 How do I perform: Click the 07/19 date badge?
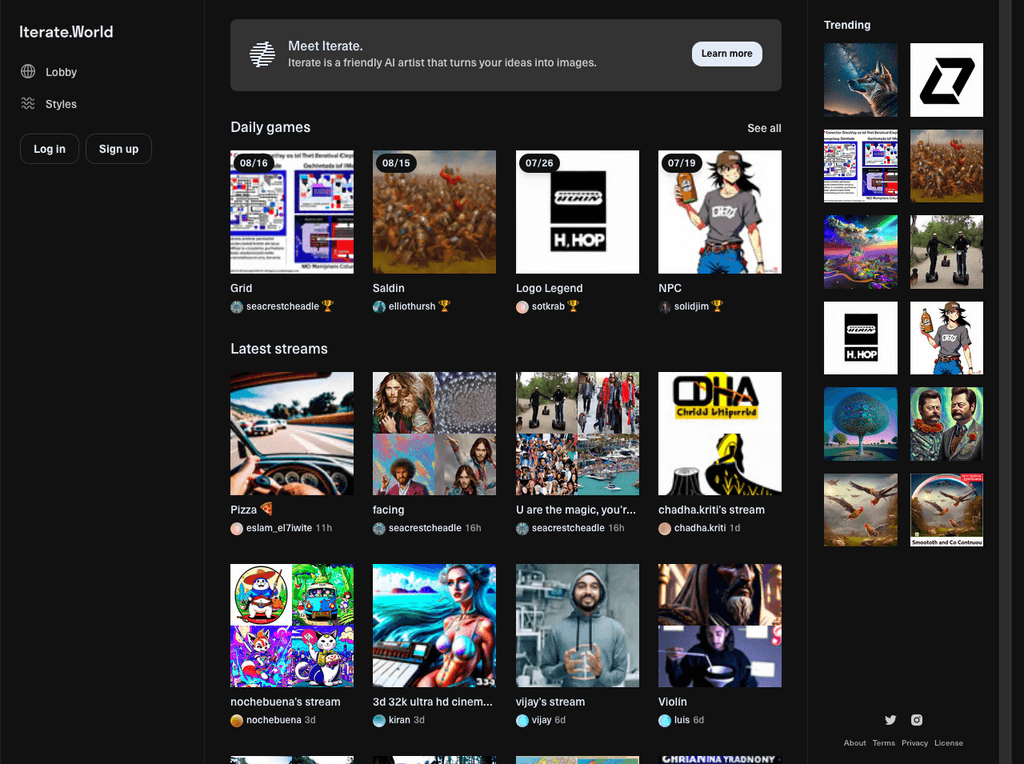coord(682,163)
